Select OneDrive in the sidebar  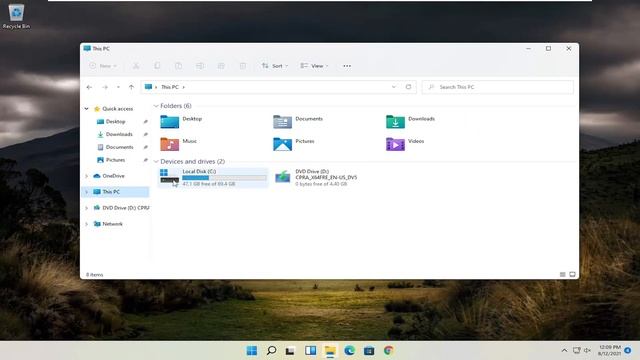click(x=113, y=176)
